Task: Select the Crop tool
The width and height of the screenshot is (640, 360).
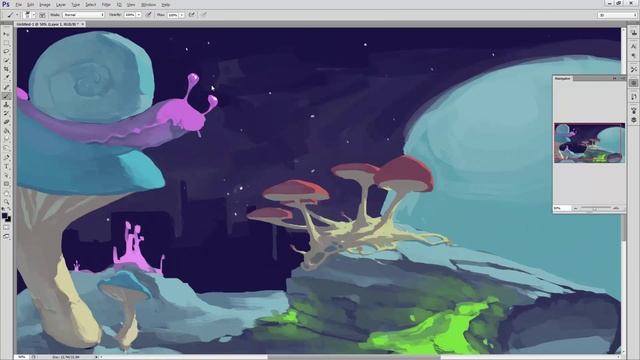Action: pos(6,69)
